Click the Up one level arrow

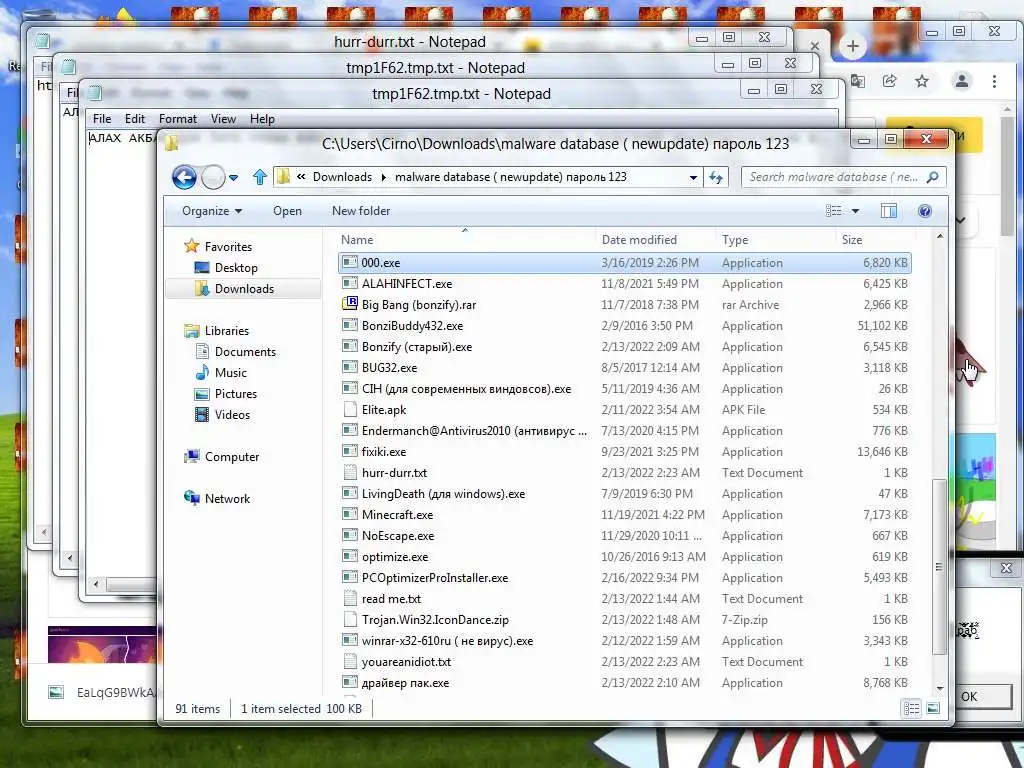pos(260,177)
